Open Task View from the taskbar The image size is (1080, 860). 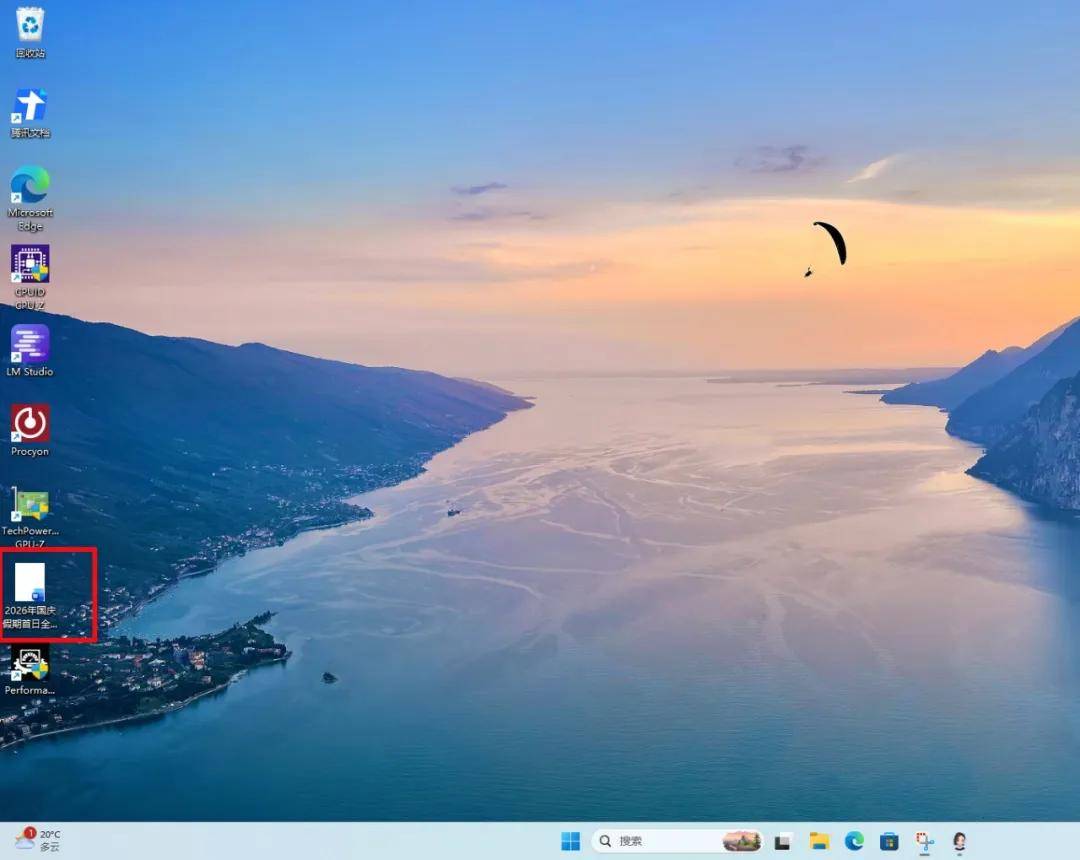tap(782, 841)
